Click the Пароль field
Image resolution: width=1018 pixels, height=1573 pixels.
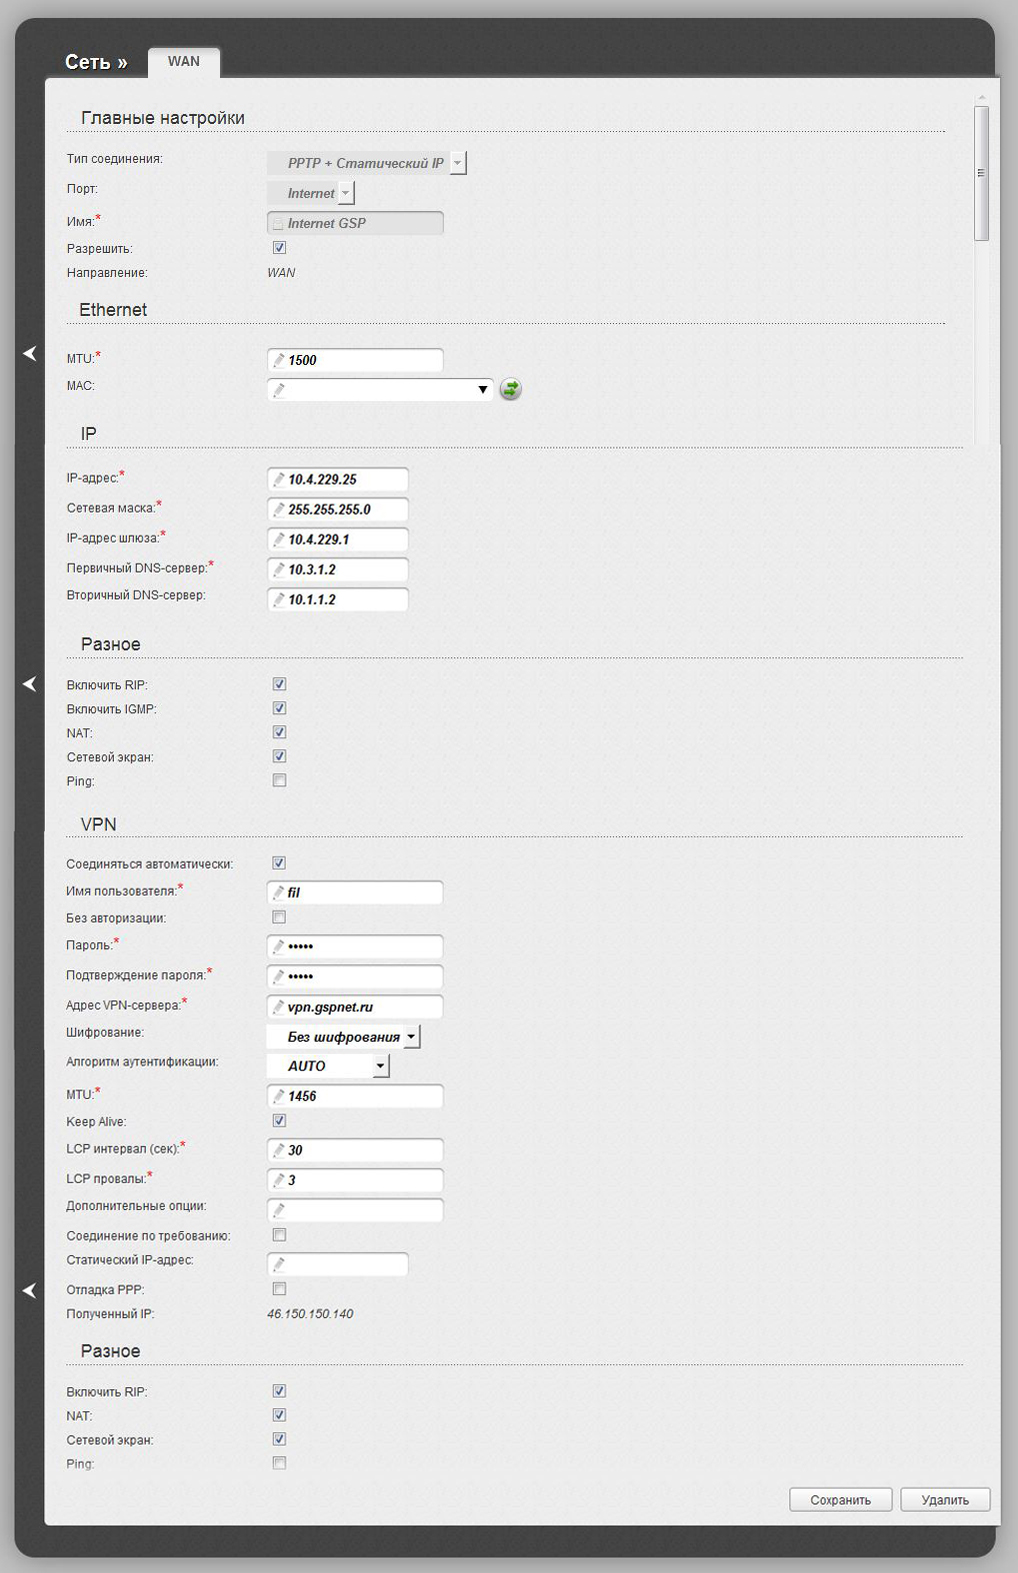pyautogui.click(x=355, y=947)
